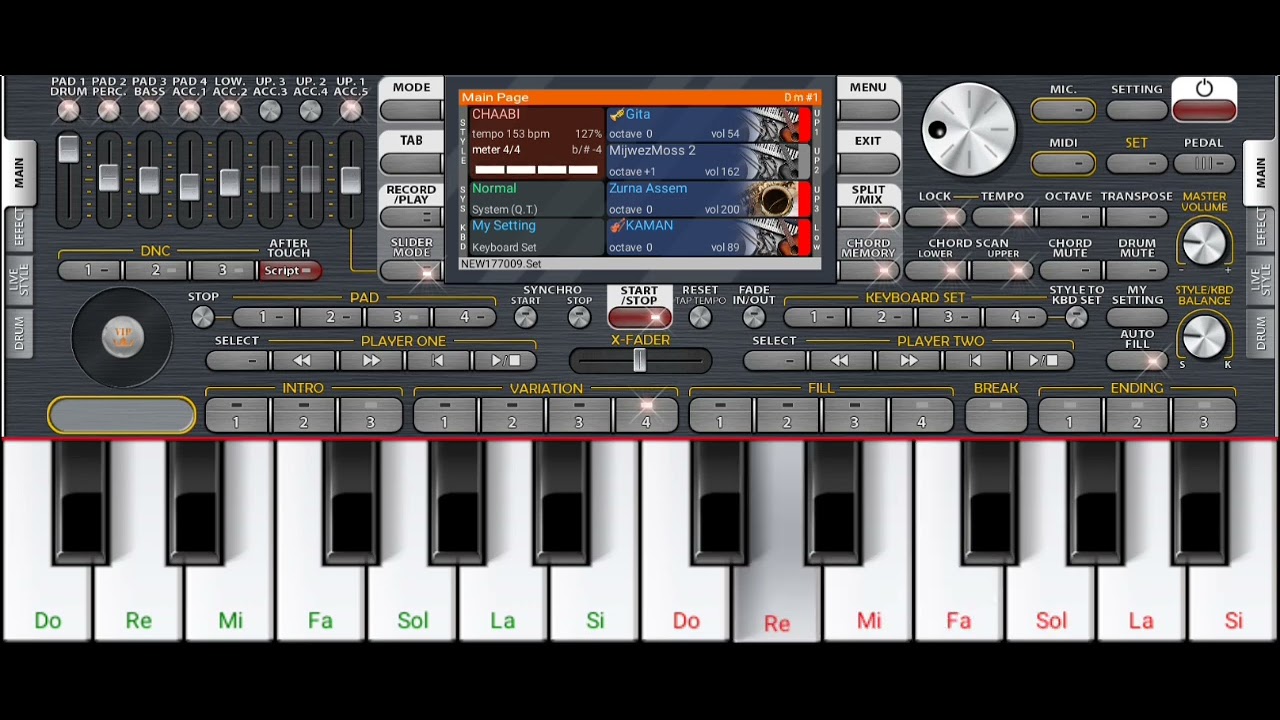The image size is (1280, 720).
Task: Select KAMAN voice in display
Action: 703,236
